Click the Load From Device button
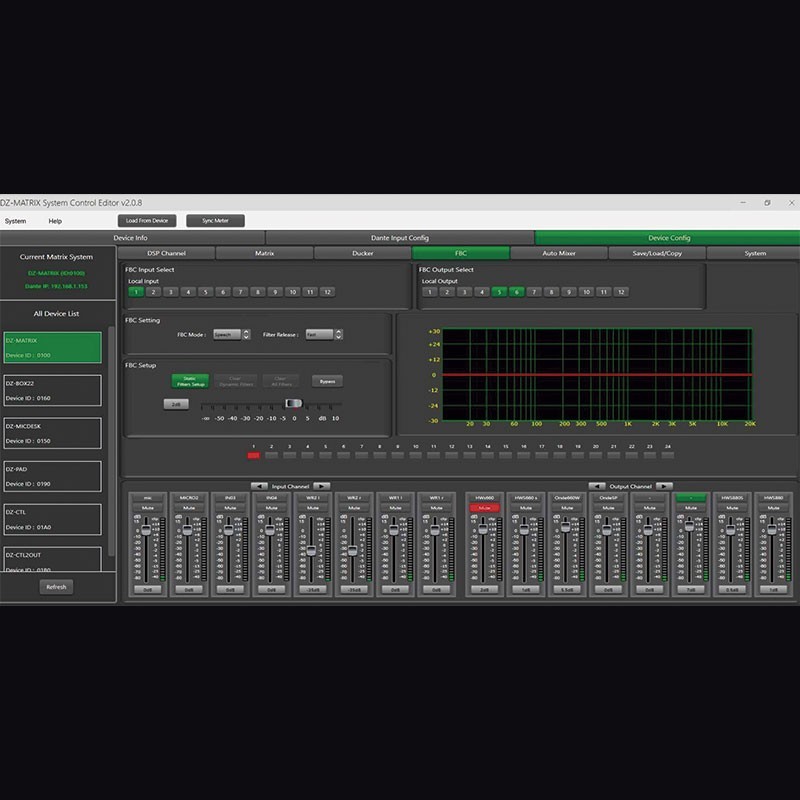 (x=147, y=220)
